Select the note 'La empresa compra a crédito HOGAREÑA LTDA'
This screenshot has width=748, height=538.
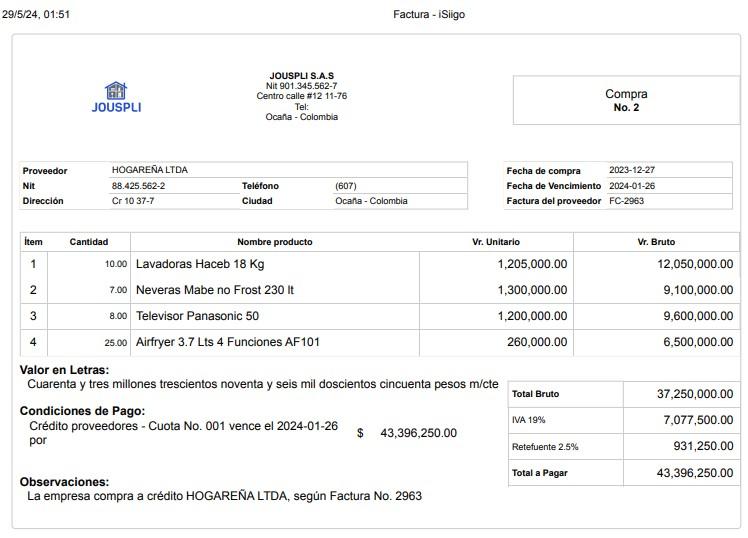224,496
